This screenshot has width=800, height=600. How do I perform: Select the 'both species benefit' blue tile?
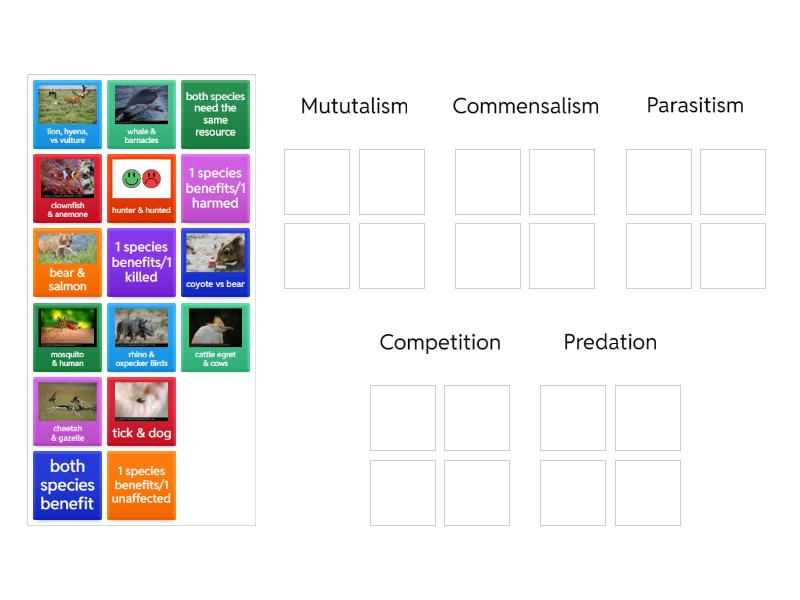coord(66,485)
